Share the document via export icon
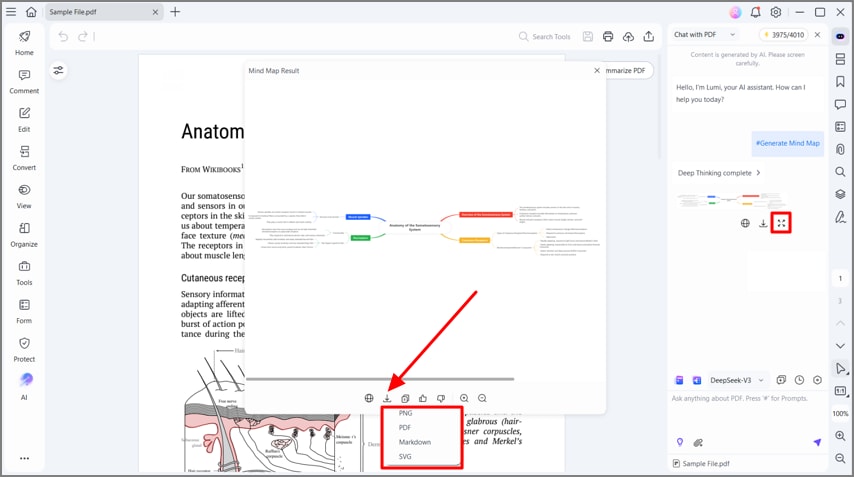This screenshot has width=854, height=477. [x=649, y=36]
